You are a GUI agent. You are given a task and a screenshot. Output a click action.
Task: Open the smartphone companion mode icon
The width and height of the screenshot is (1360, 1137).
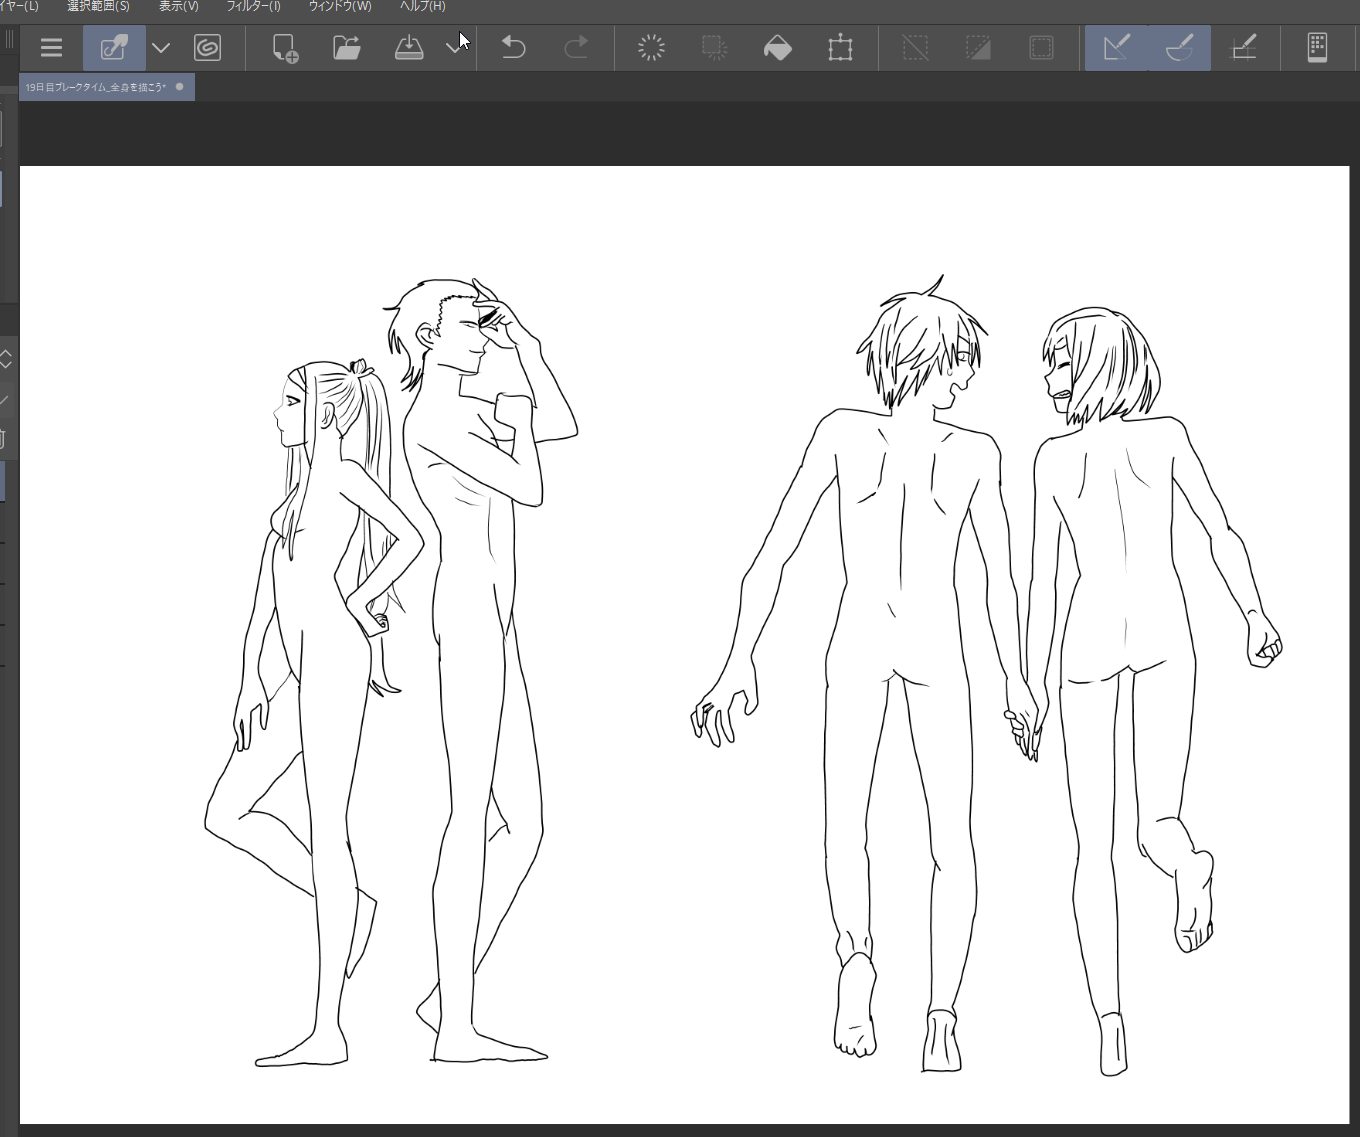coord(1317,48)
